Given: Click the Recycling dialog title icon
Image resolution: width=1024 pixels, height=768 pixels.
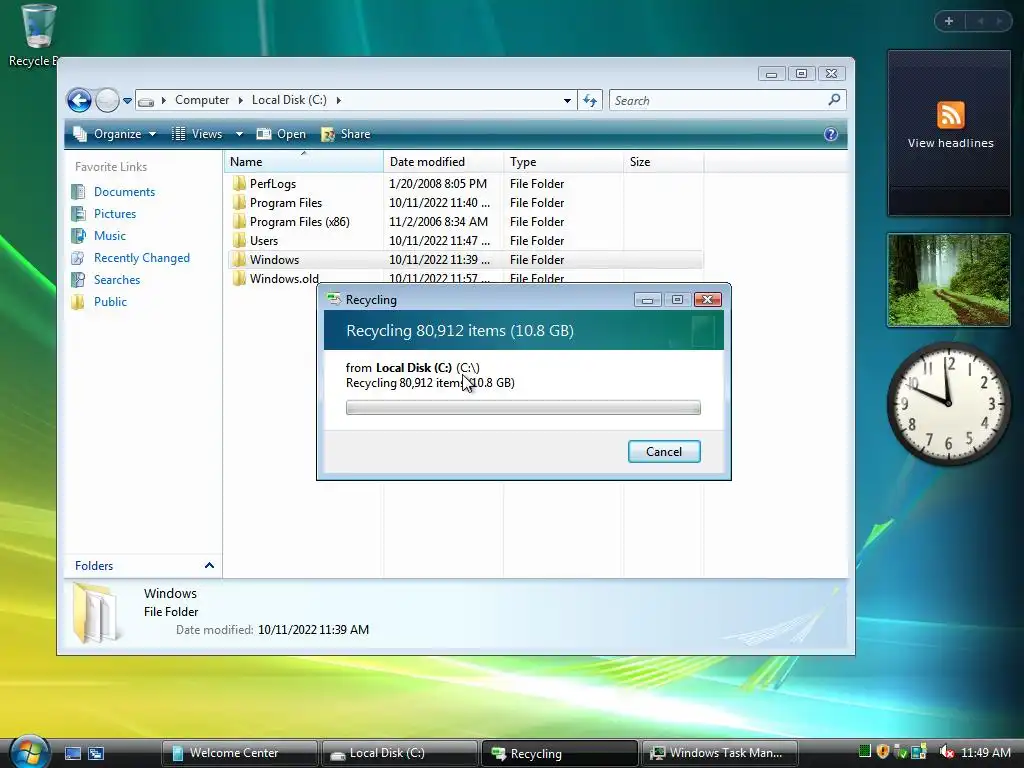Looking at the screenshot, I should [334, 300].
